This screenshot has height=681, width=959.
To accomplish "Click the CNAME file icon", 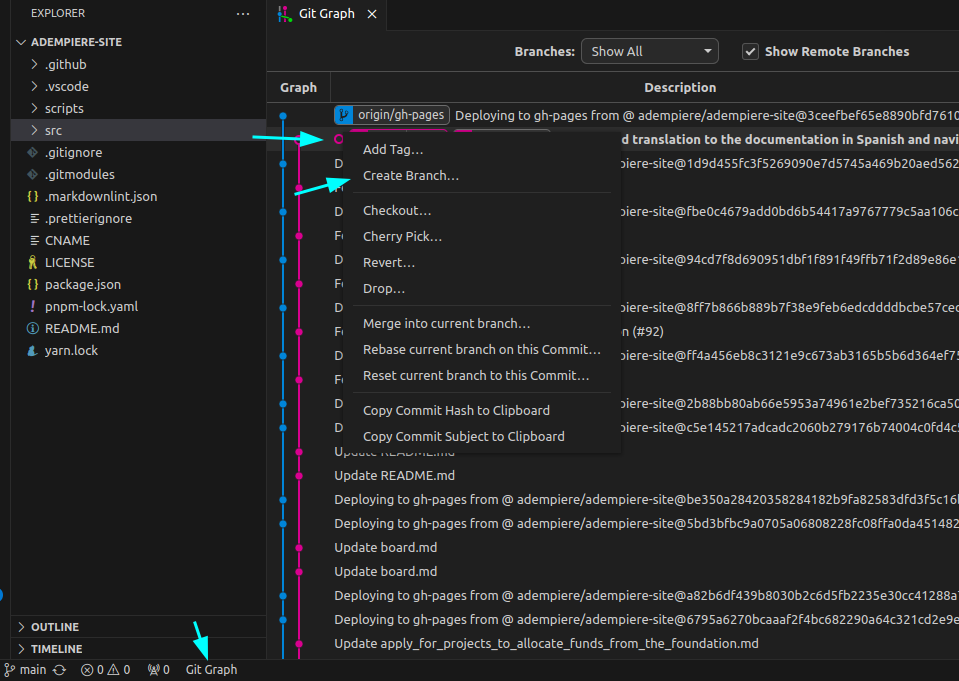I will coord(34,240).
